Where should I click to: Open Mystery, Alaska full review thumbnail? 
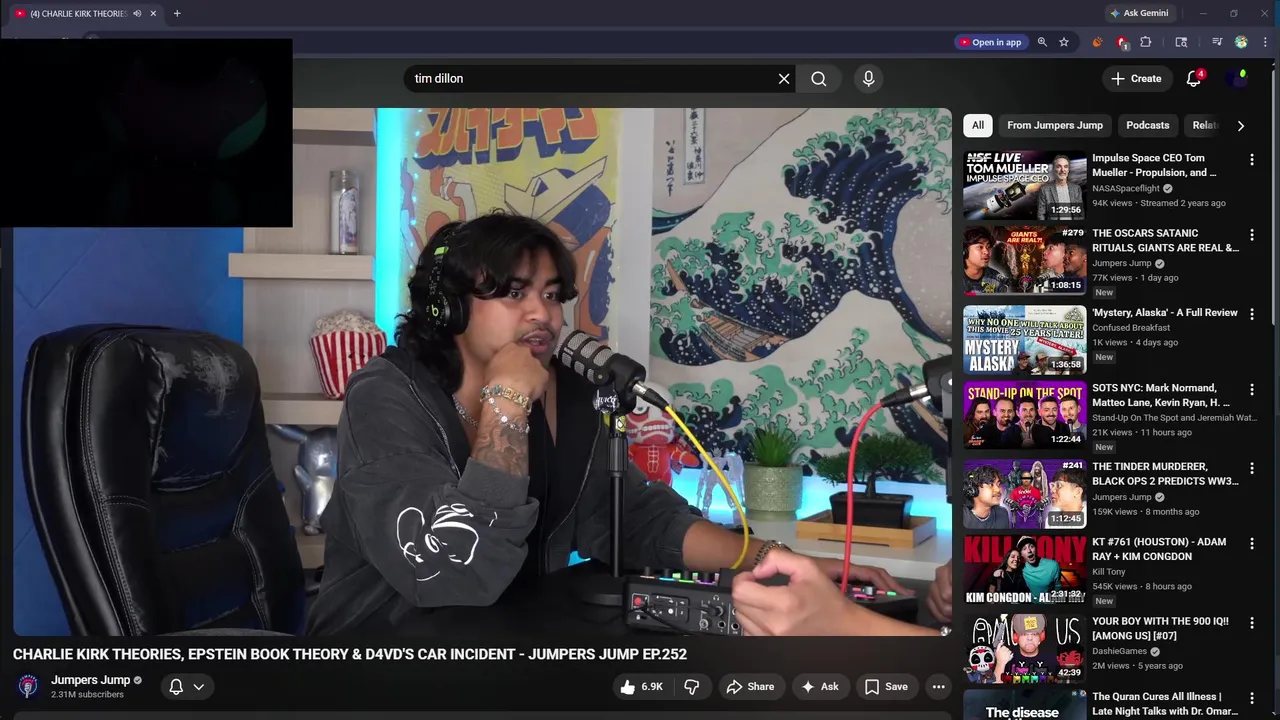(x=1024, y=340)
